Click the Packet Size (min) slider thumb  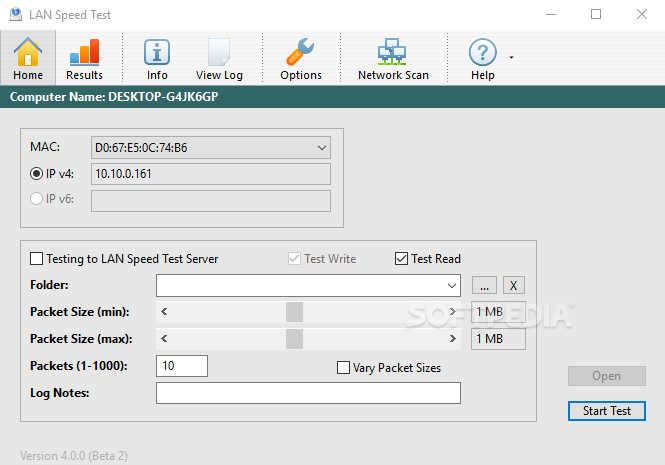pyautogui.click(x=294, y=312)
